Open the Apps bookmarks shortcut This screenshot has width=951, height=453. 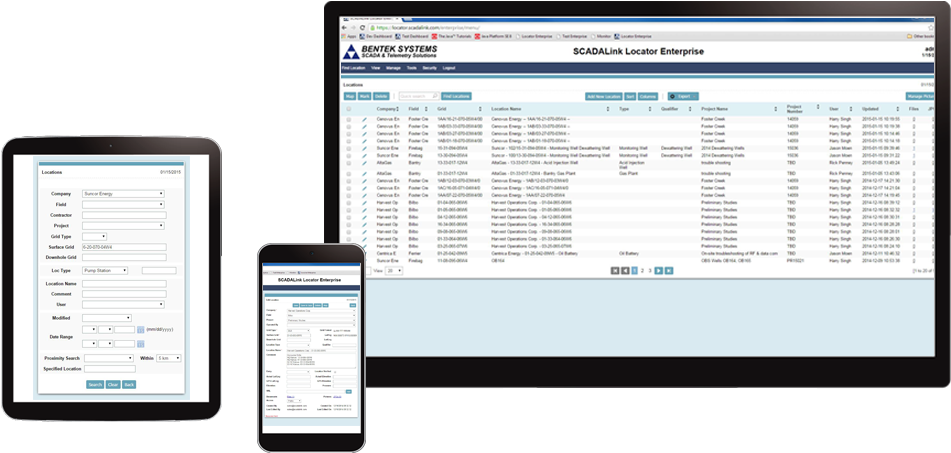pos(349,36)
